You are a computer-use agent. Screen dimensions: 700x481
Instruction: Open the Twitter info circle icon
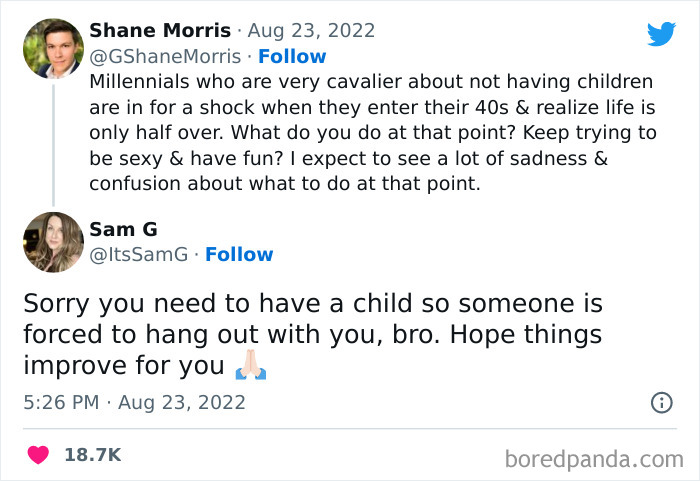coord(661,403)
